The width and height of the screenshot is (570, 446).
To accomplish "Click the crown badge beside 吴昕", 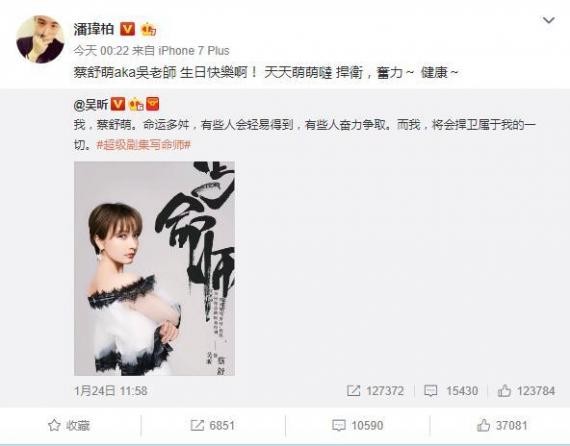I will [136, 105].
